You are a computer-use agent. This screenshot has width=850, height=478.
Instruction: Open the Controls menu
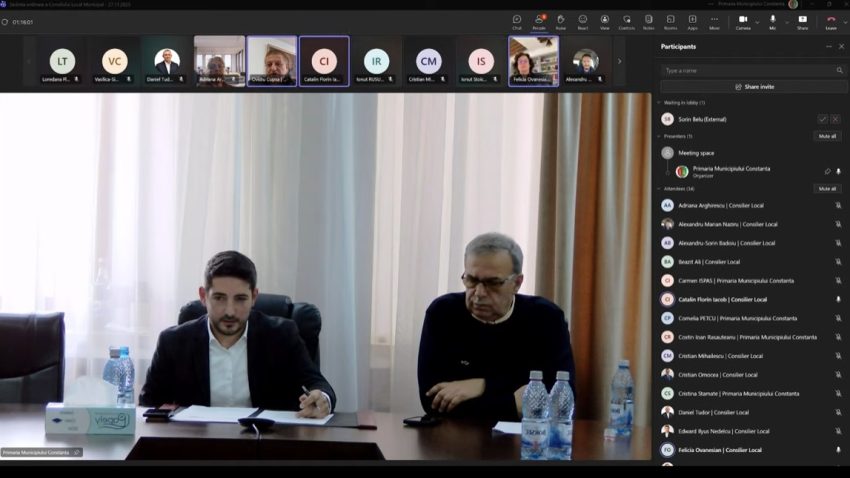pyautogui.click(x=627, y=22)
